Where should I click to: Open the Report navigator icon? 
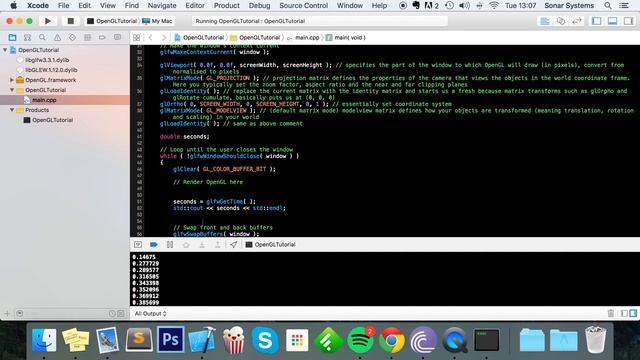(x=117, y=38)
